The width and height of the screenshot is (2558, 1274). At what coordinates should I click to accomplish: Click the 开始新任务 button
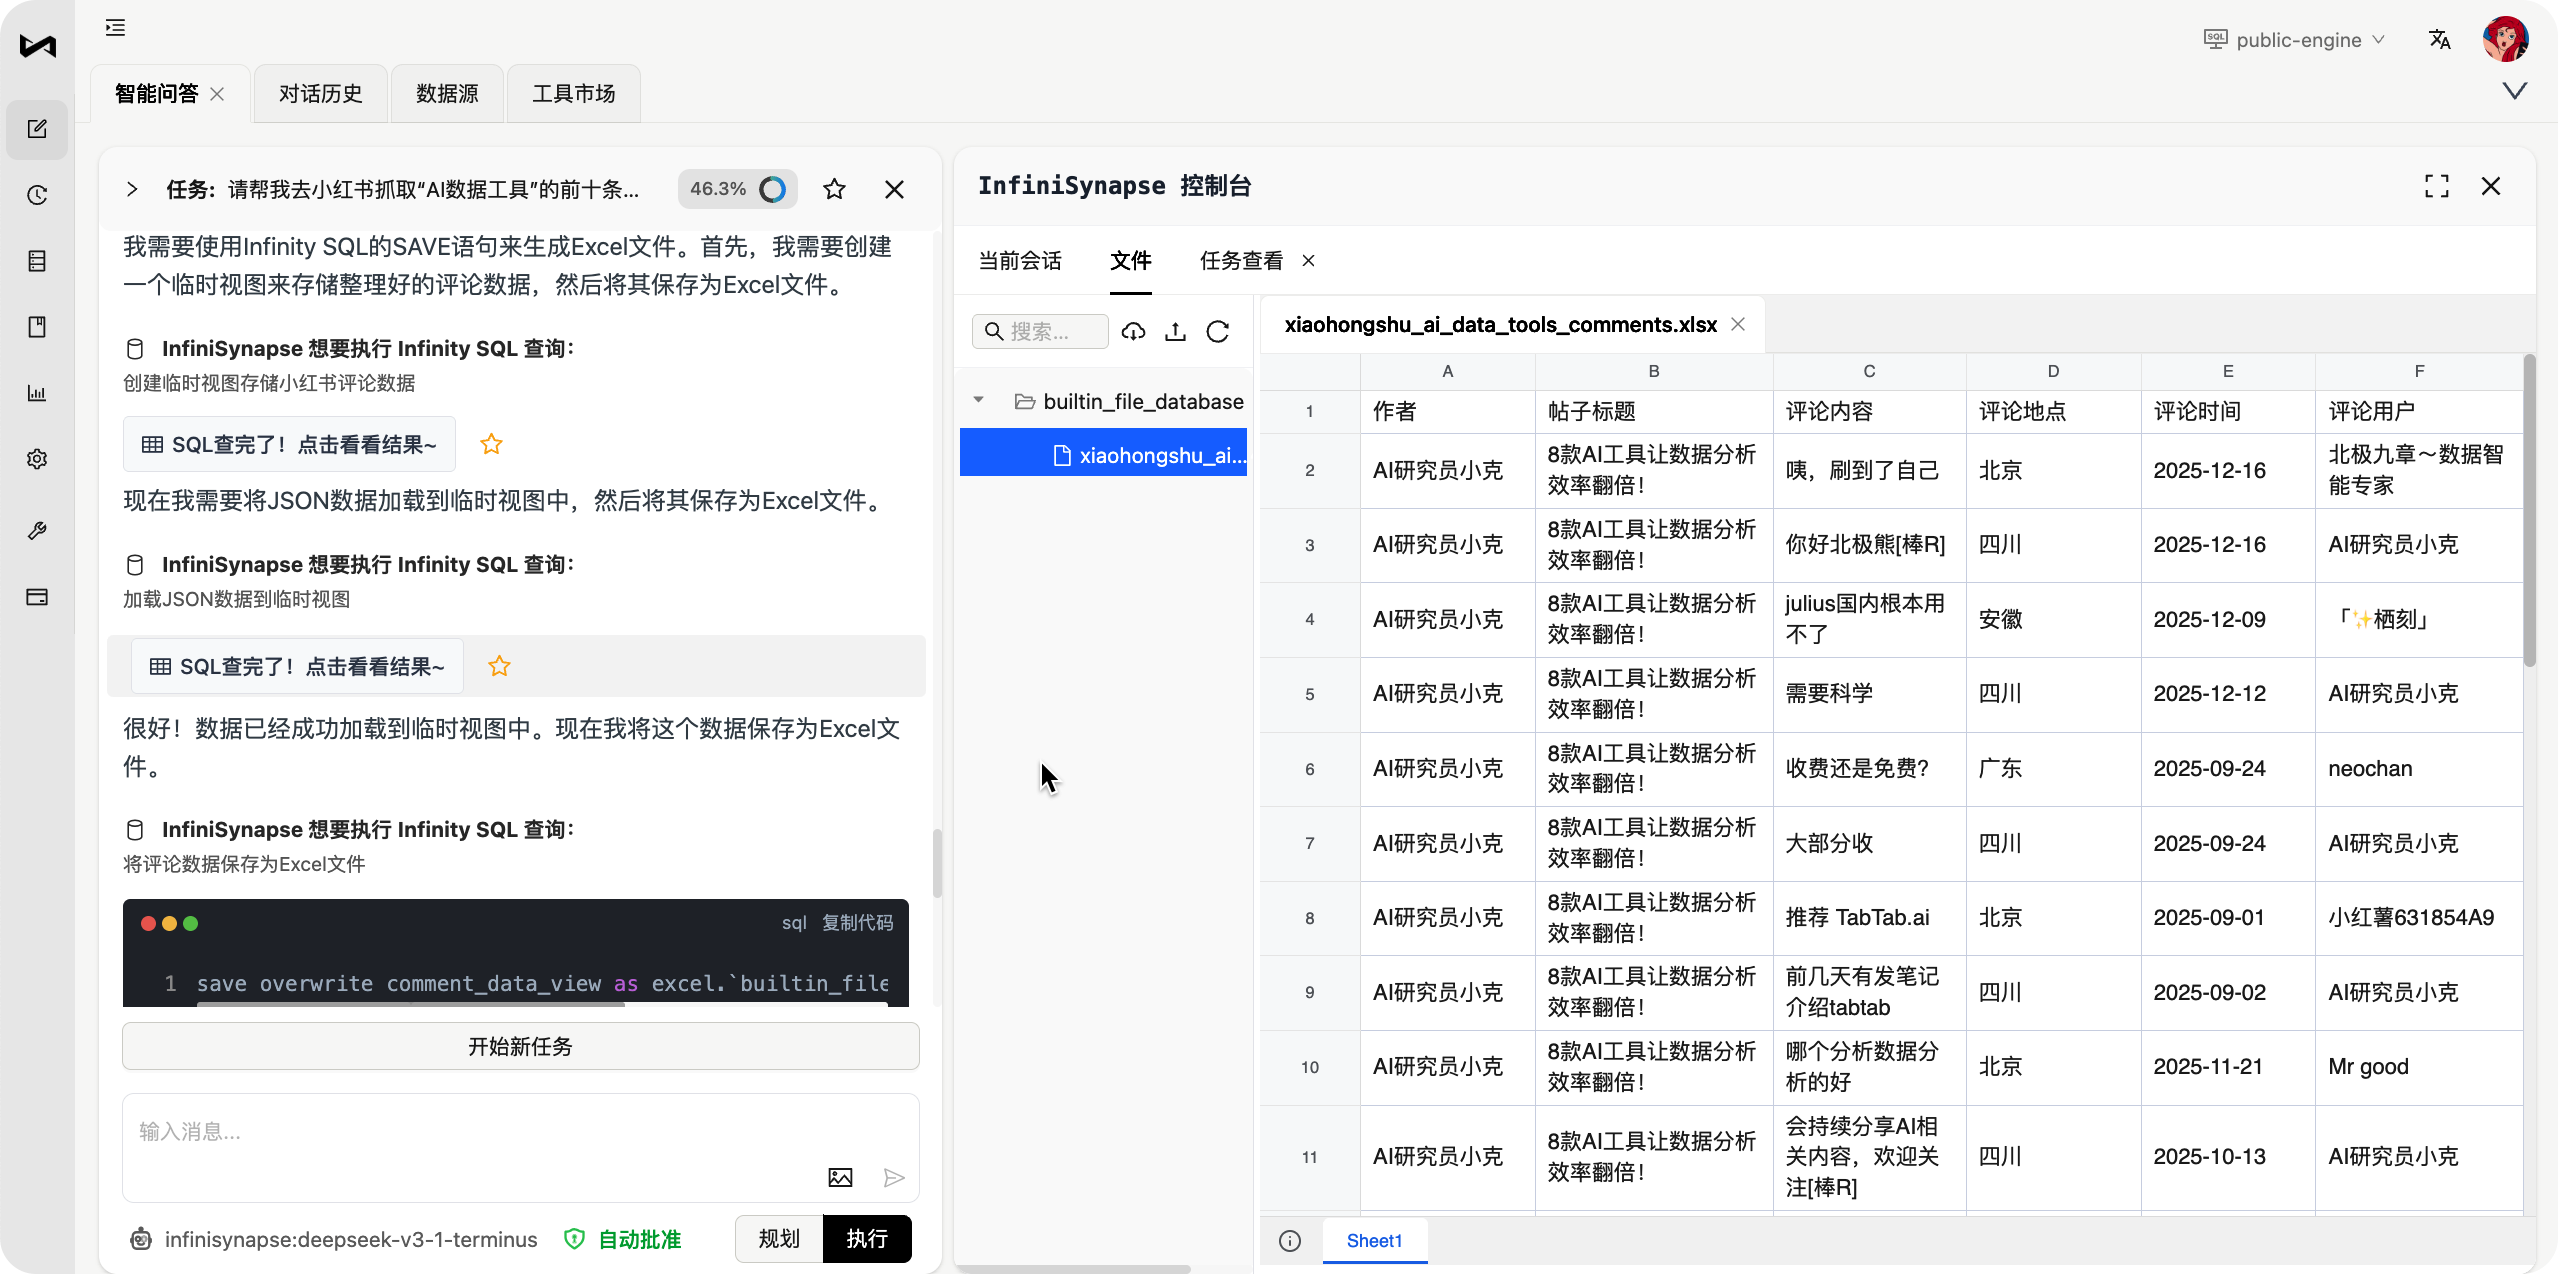pyautogui.click(x=520, y=1046)
